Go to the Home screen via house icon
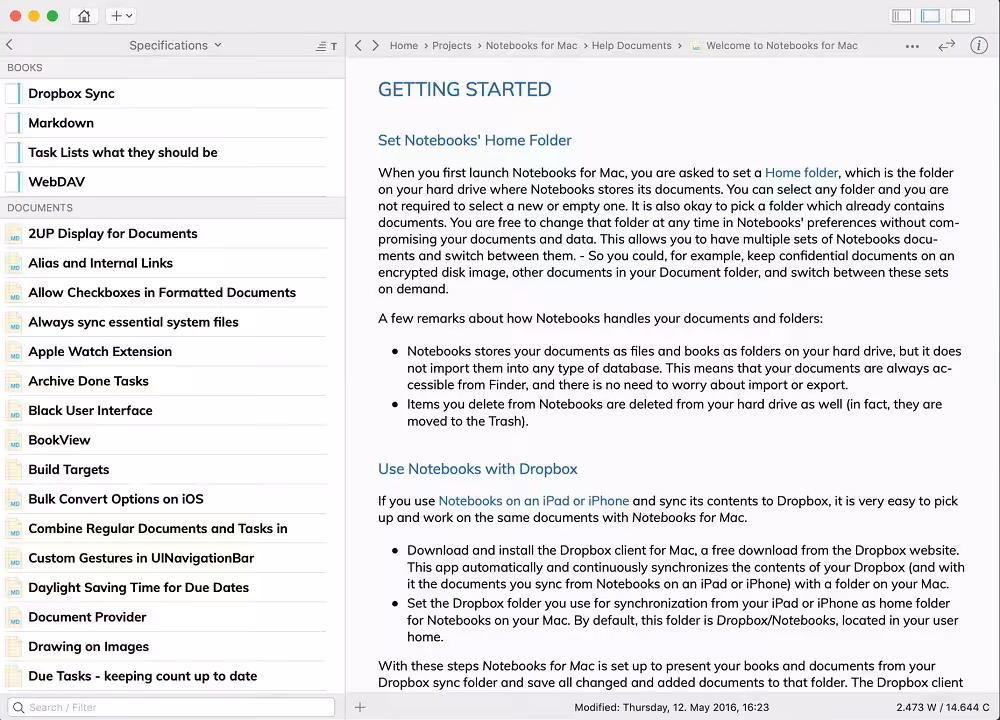 click(x=84, y=16)
